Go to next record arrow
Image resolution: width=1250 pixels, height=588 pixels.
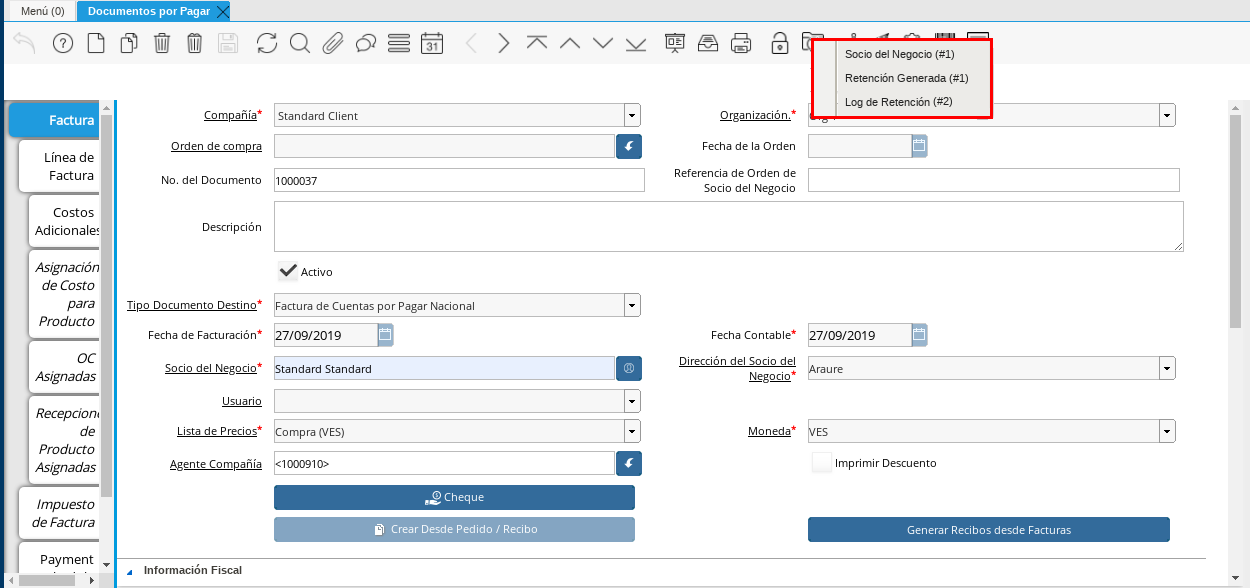504,43
